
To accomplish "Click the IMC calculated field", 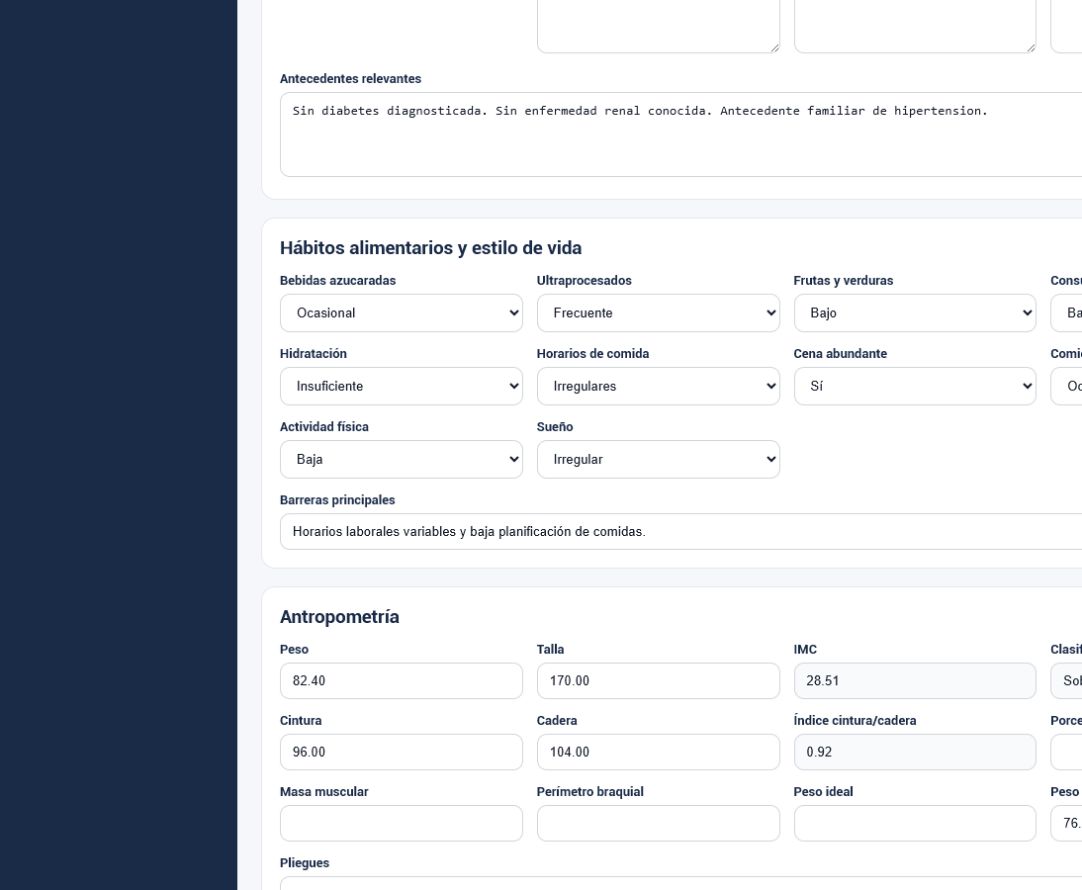I will (x=914, y=681).
